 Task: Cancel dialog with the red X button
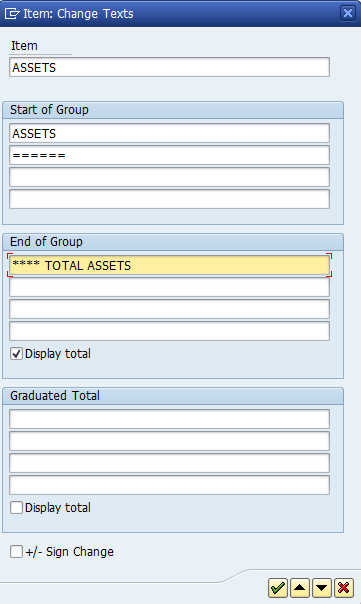pos(344,587)
